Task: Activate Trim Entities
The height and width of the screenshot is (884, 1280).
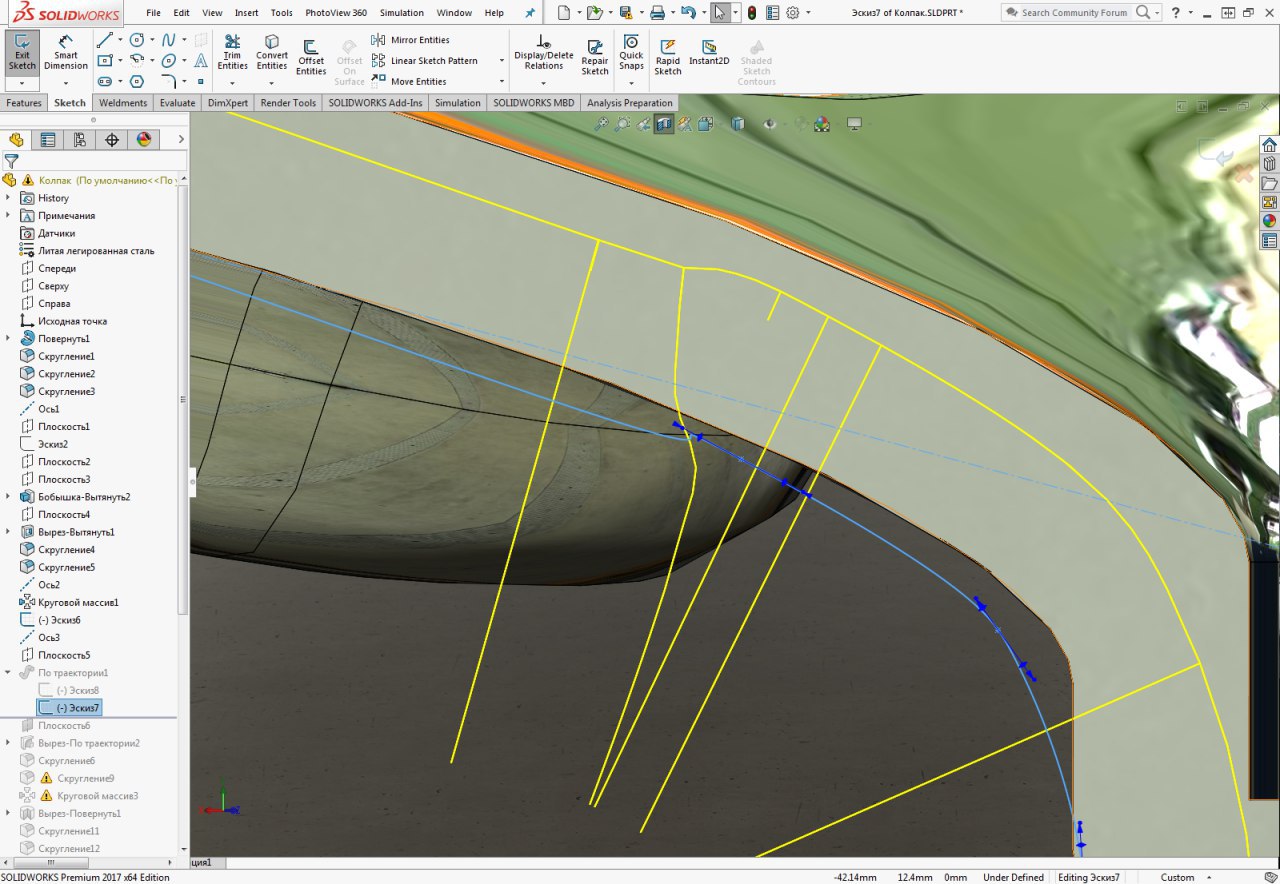Action: pyautogui.click(x=232, y=52)
